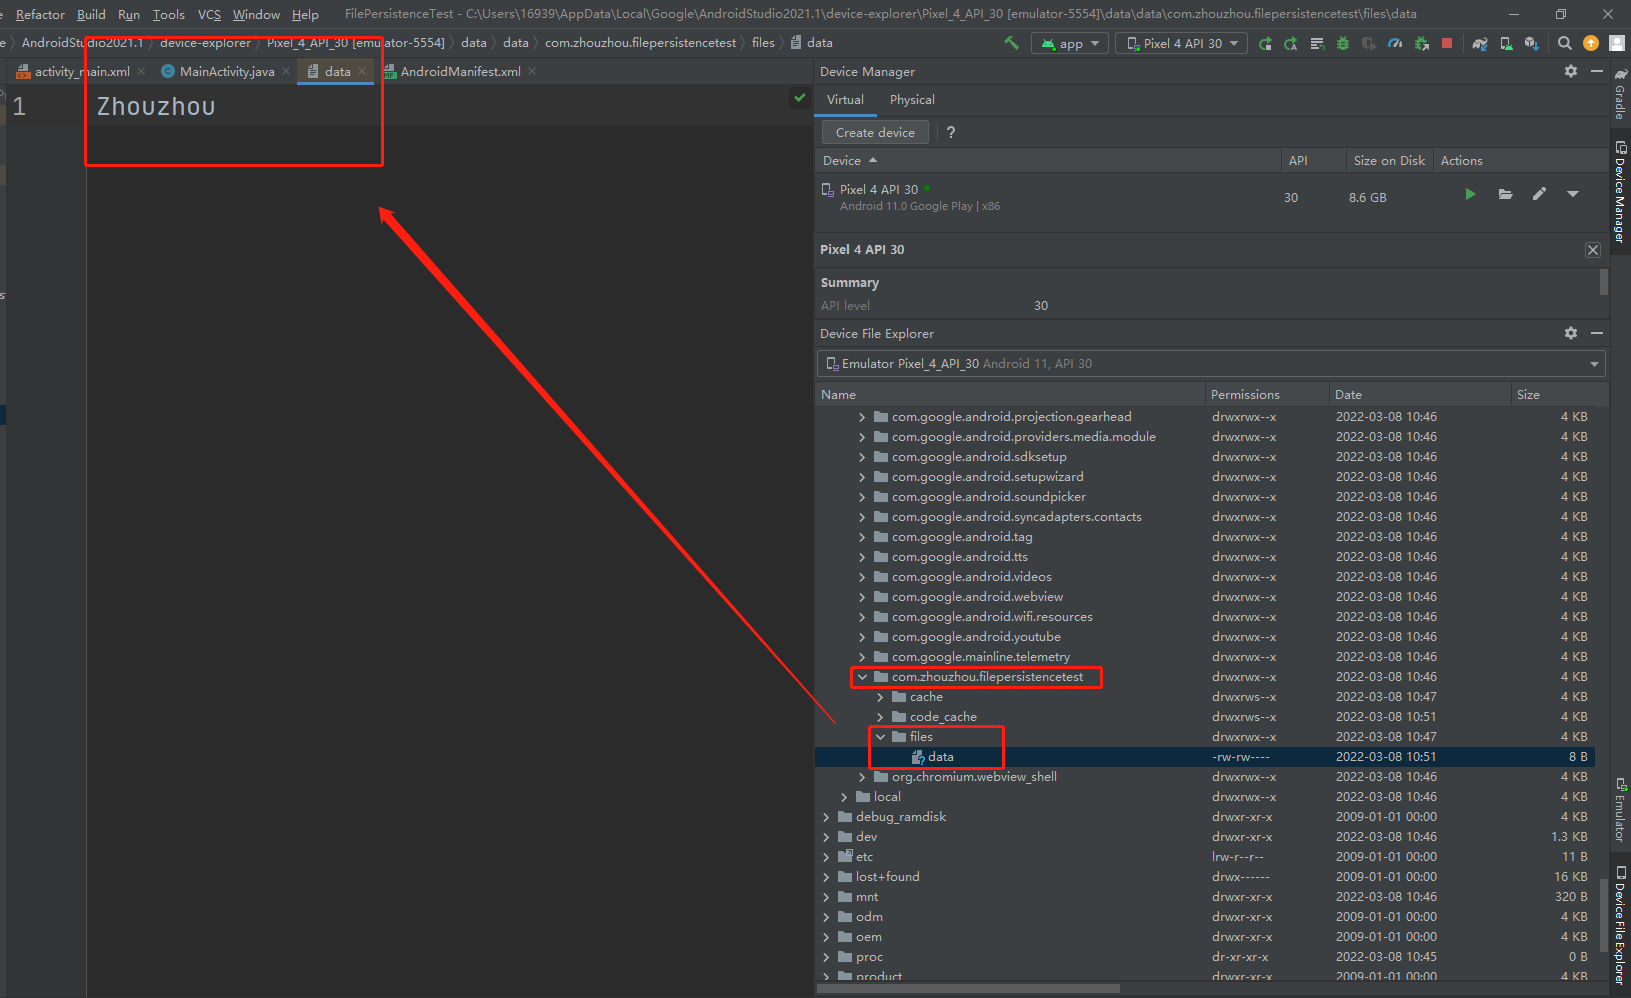Click the files breadcrumb in navigation bar
1631x998 pixels.
click(x=763, y=42)
